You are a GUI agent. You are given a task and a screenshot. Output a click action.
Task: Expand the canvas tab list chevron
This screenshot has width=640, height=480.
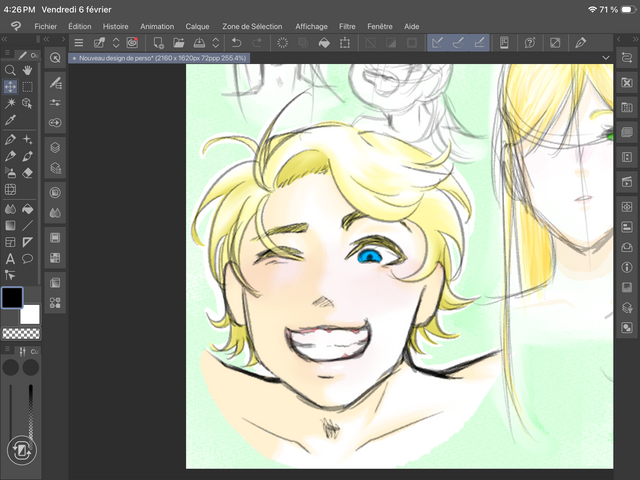pyautogui.click(x=606, y=59)
